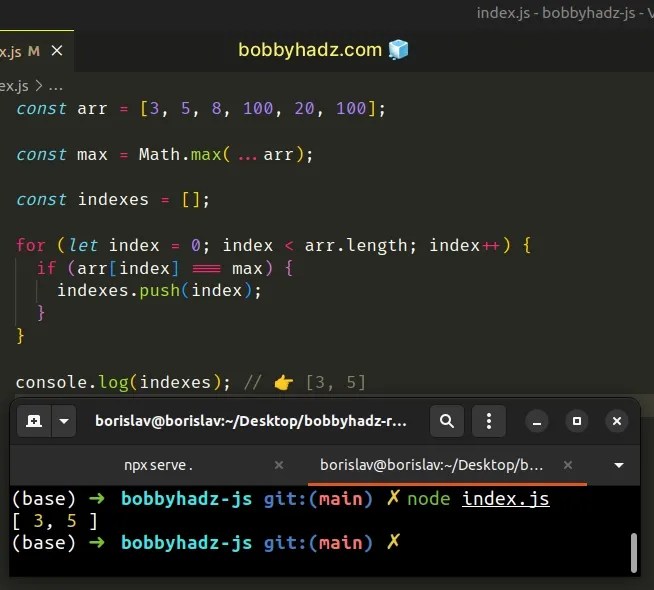Viewport: 654px width, 590px height.
Task: Click the 'const arr' declaration line
Action: (x=201, y=109)
